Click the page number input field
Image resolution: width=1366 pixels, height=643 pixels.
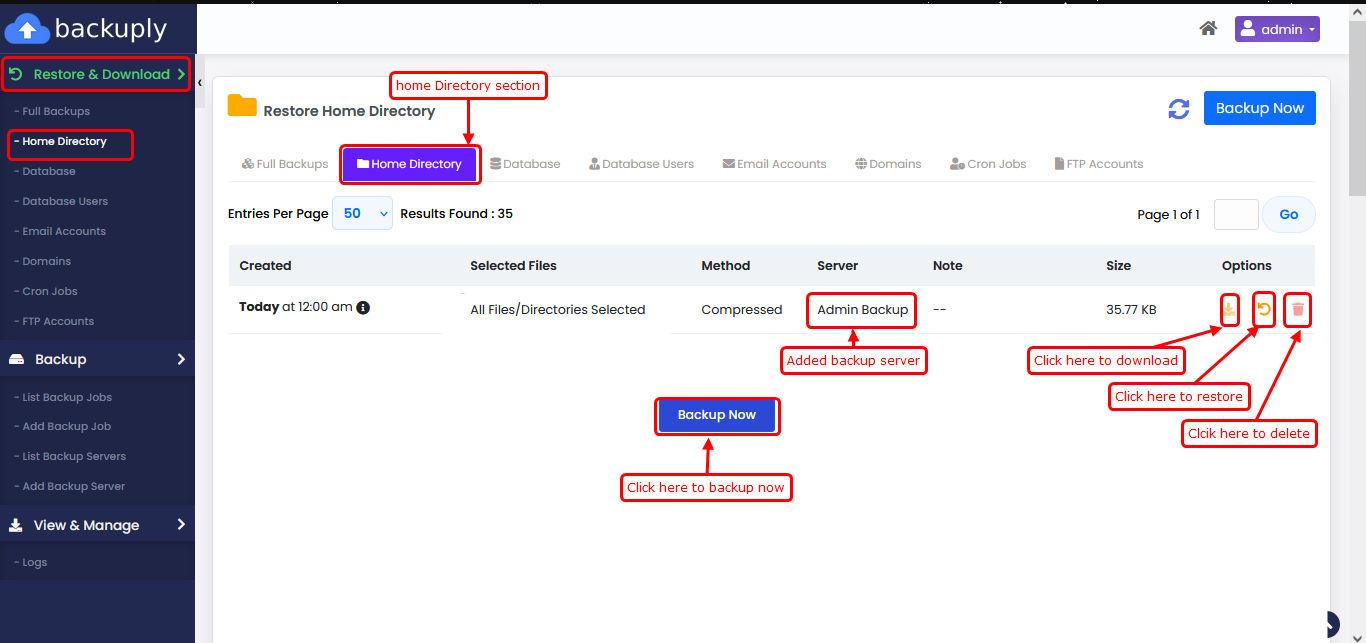point(1236,214)
